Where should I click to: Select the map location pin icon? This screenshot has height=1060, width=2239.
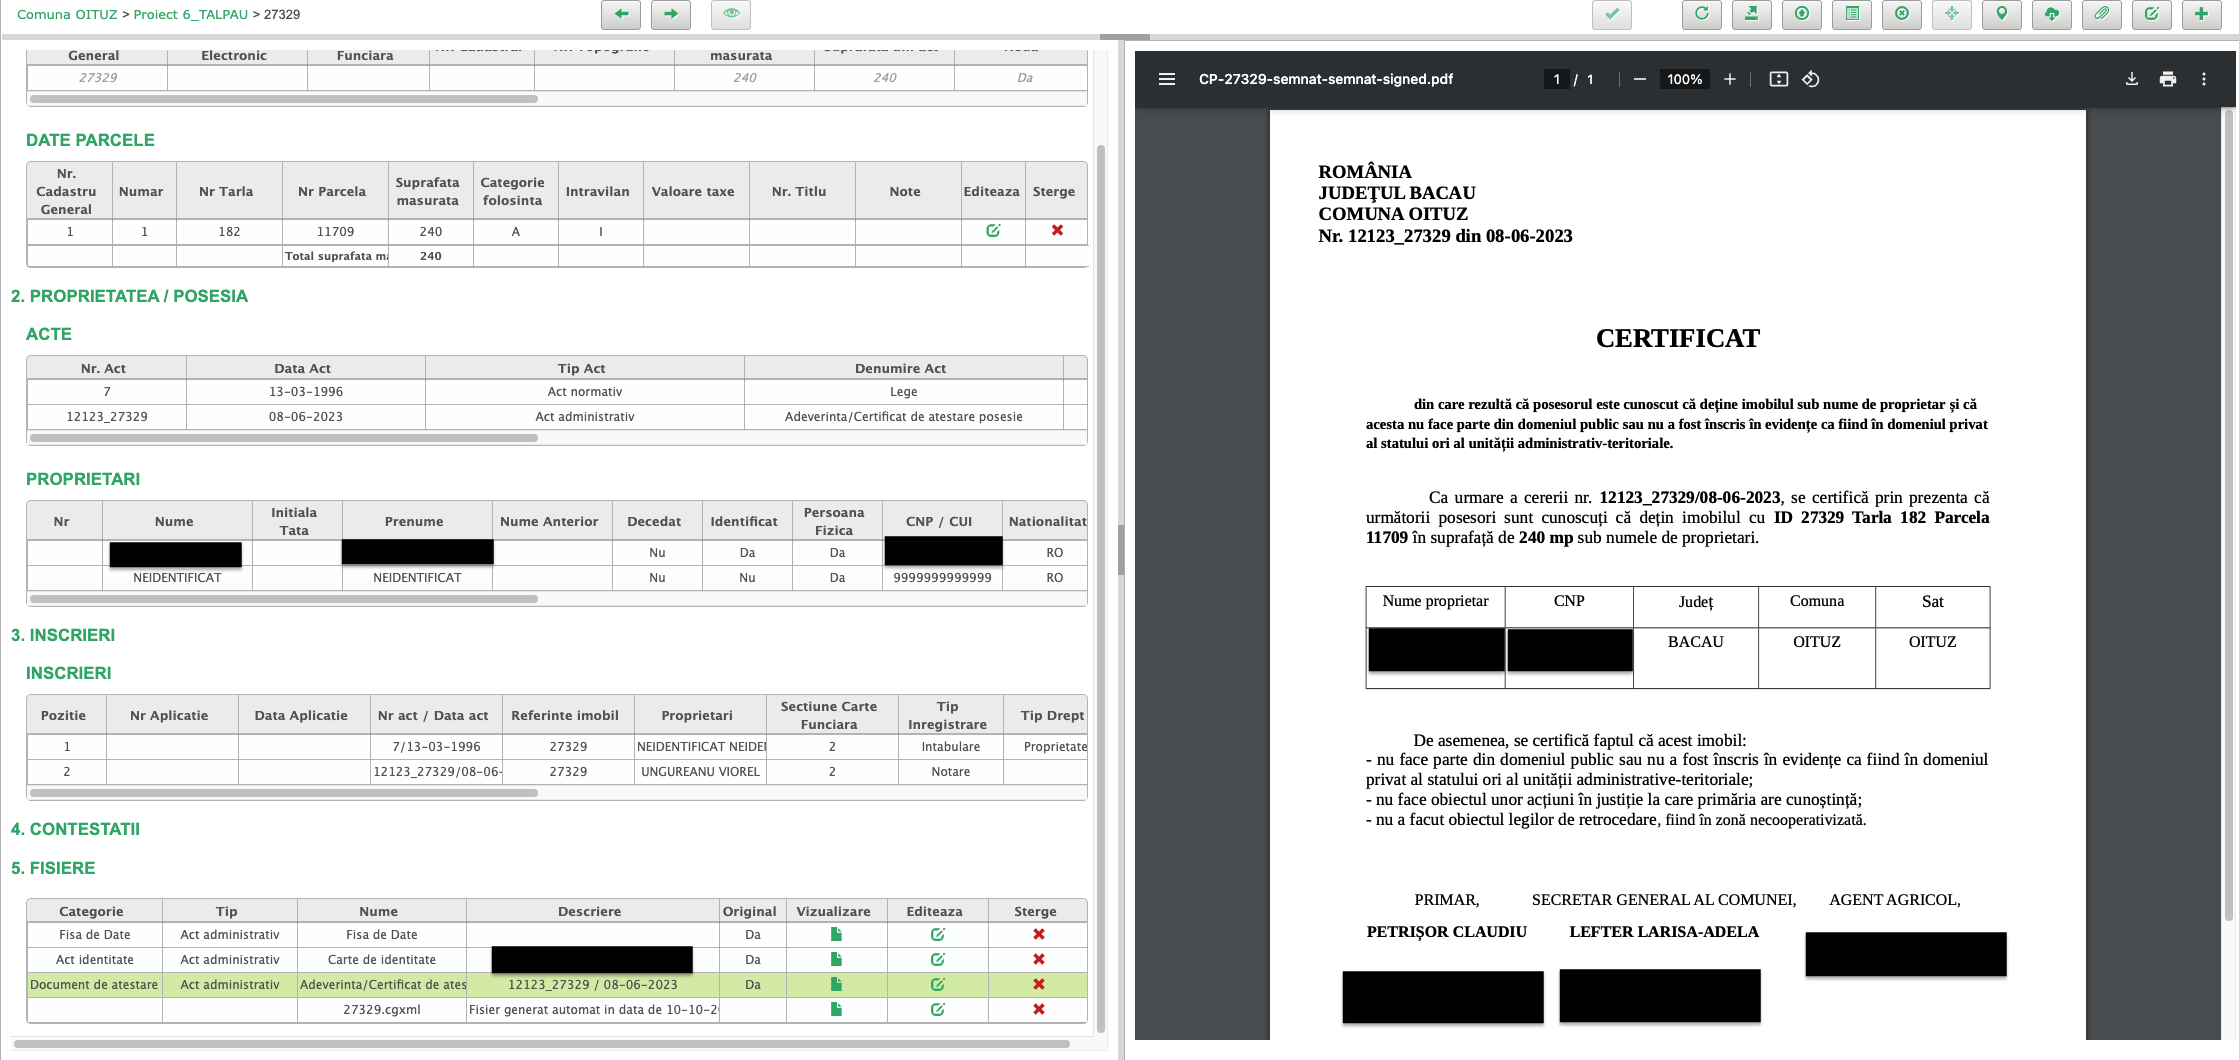tap(2001, 15)
